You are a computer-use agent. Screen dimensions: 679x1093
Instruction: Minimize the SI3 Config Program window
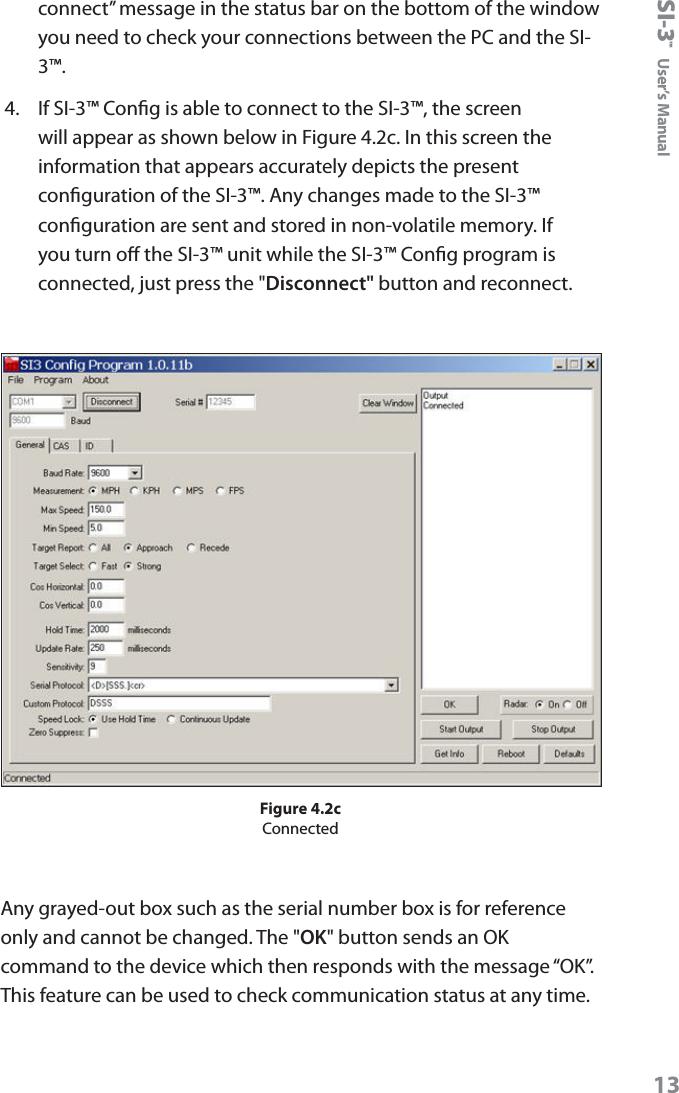point(560,365)
